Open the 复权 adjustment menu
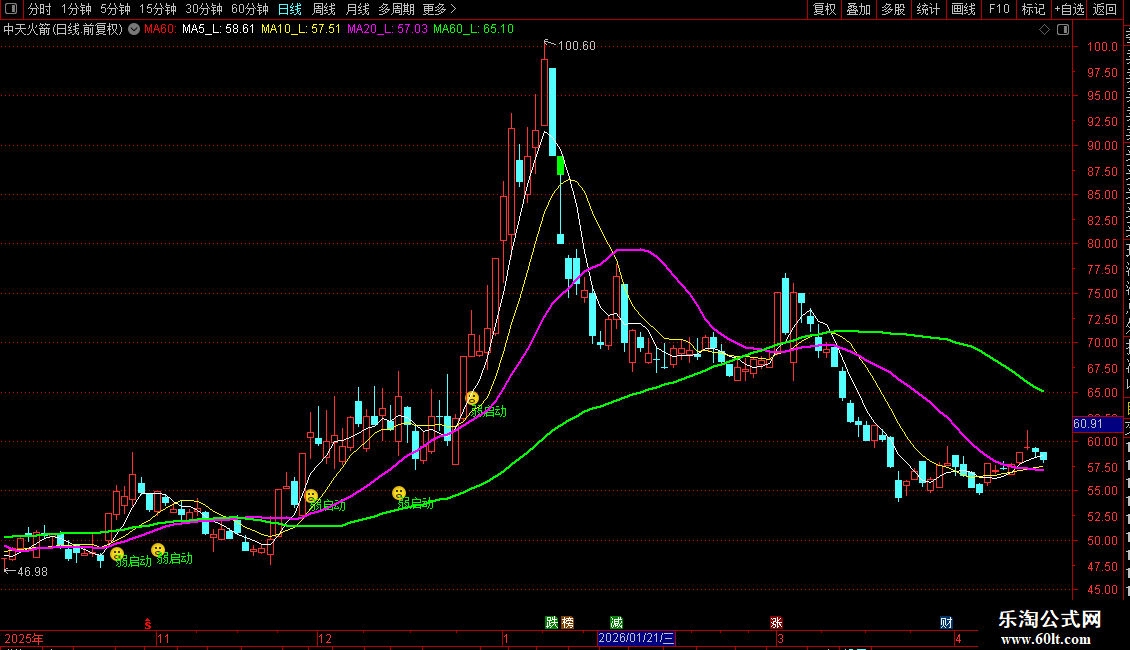 (824, 9)
